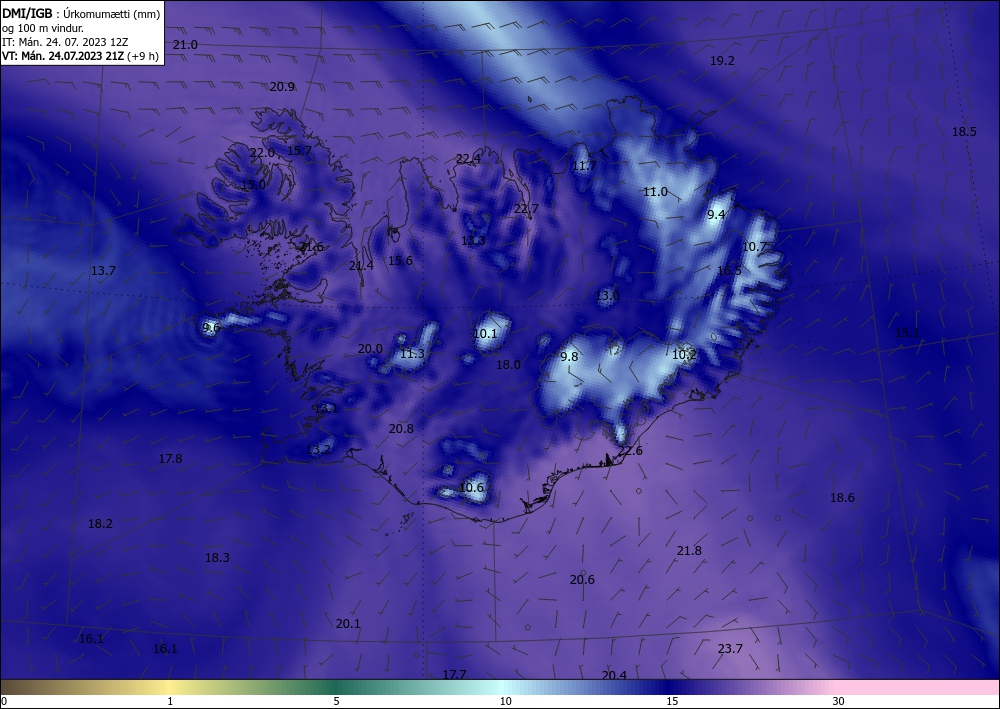Image resolution: width=1000 pixels, height=709 pixels.
Task: Click the map value 10.1
Action: (485, 334)
